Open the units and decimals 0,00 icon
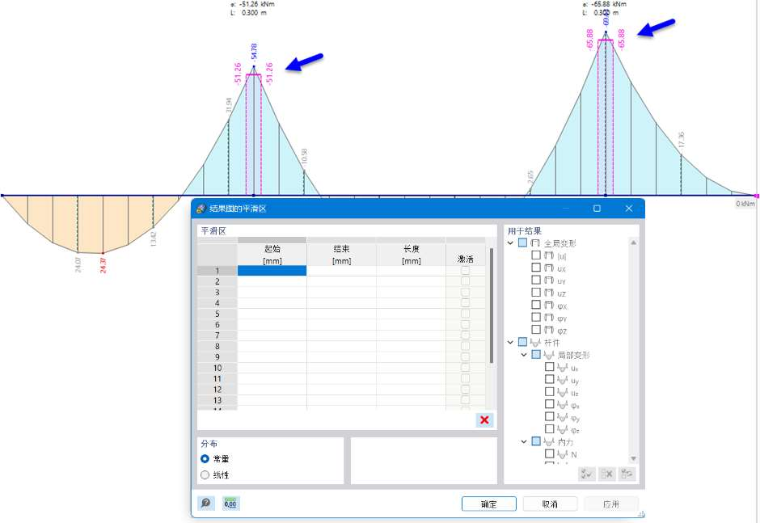This screenshot has height=523, width=760. click(231, 503)
